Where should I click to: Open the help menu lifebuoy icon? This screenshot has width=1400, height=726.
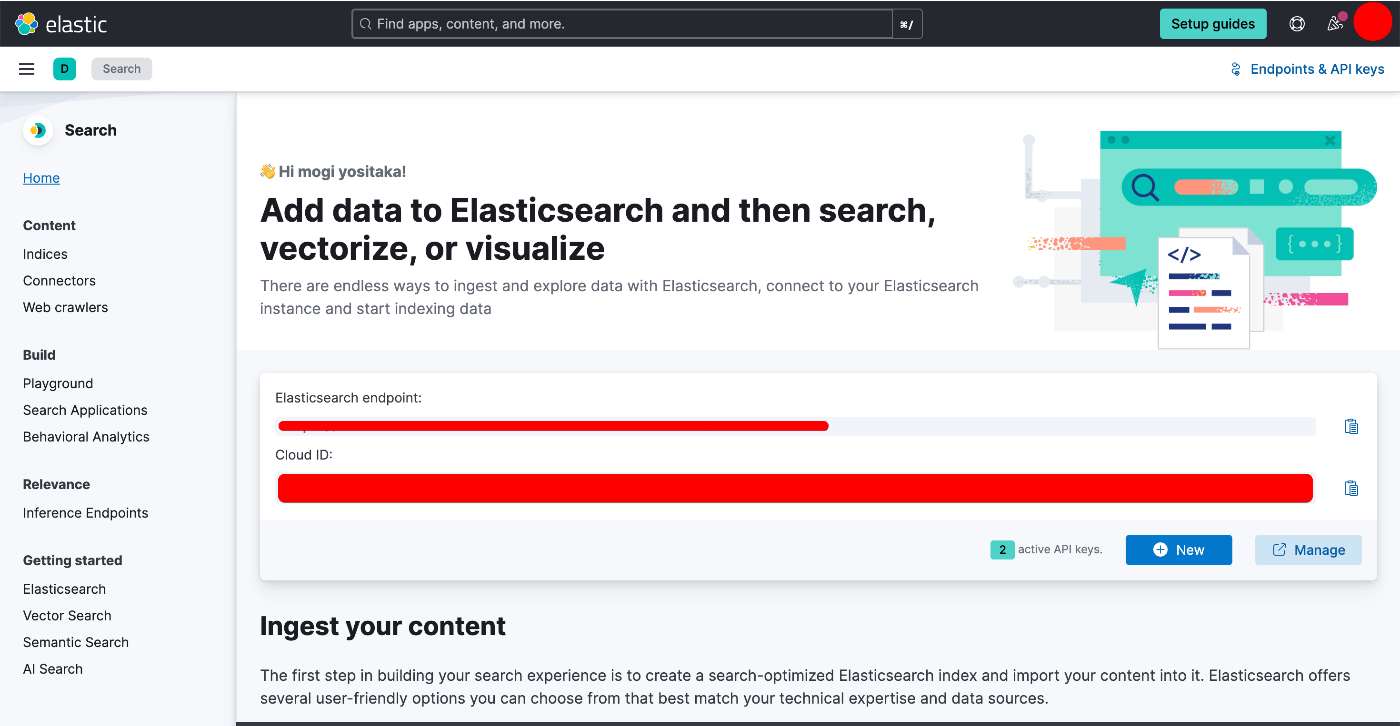(x=1297, y=24)
